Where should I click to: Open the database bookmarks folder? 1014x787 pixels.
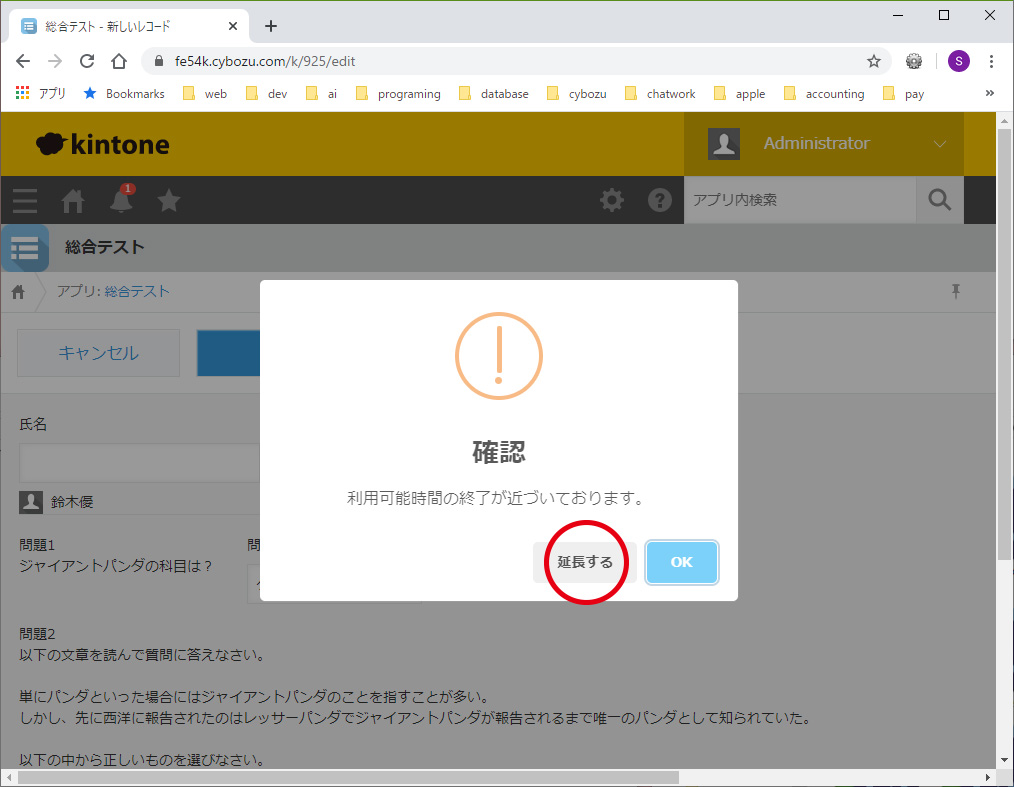(493, 94)
